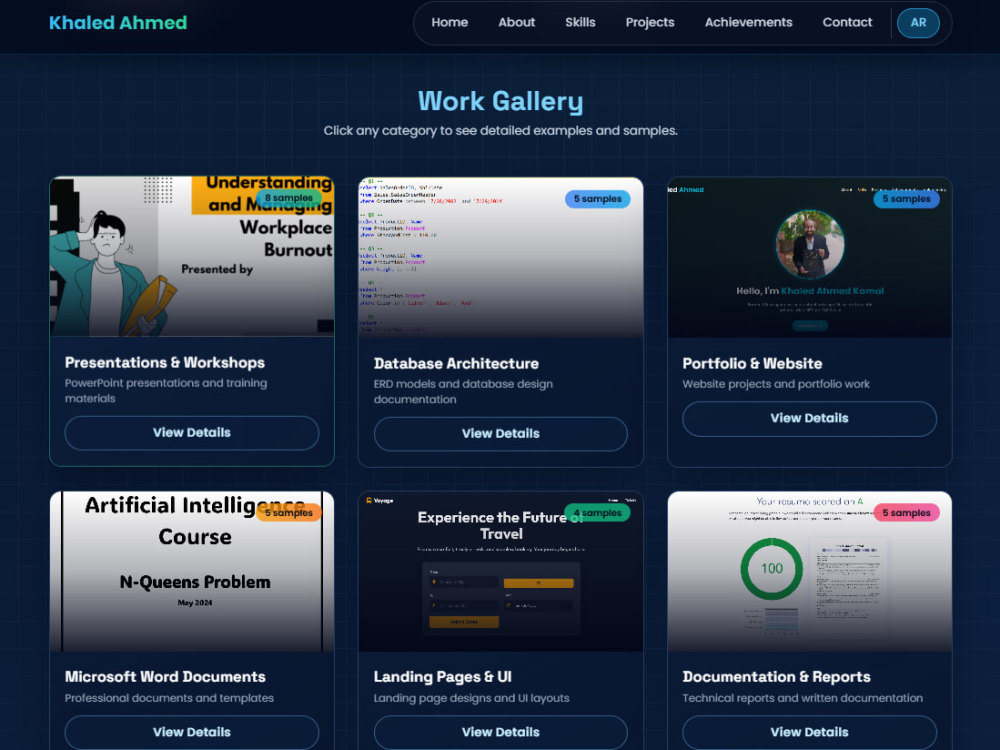The width and height of the screenshot is (1000, 750).
Task: Jump to the Contact section
Action: [846, 22]
